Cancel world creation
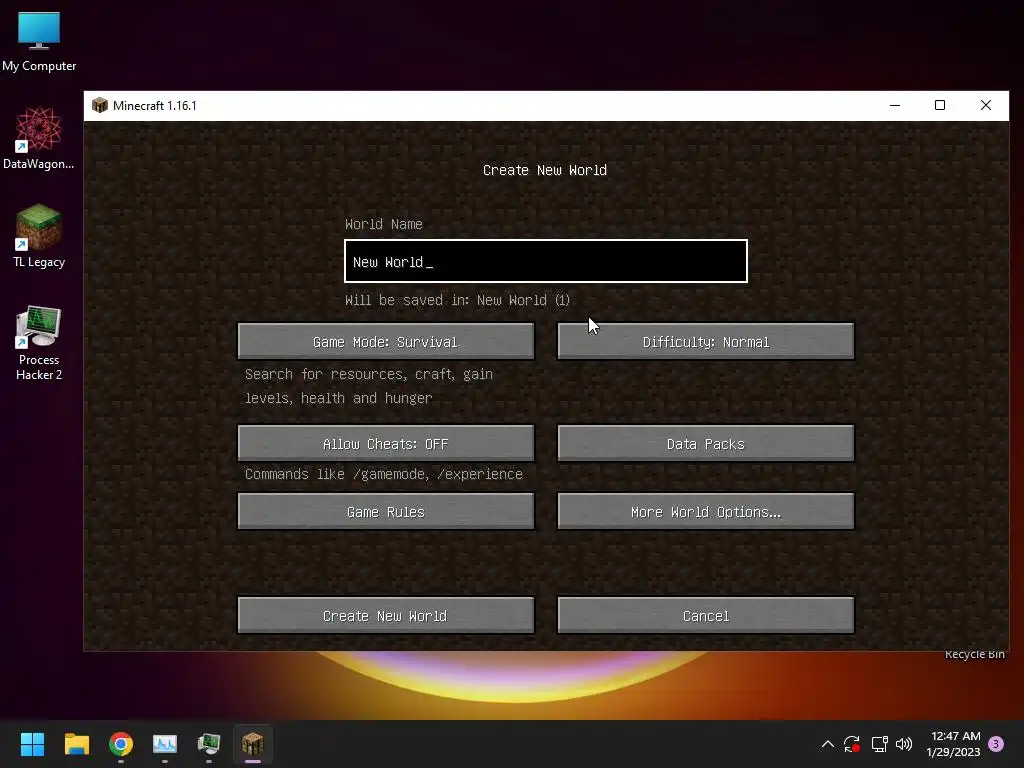The image size is (1024, 768). pyautogui.click(x=705, y=616)
